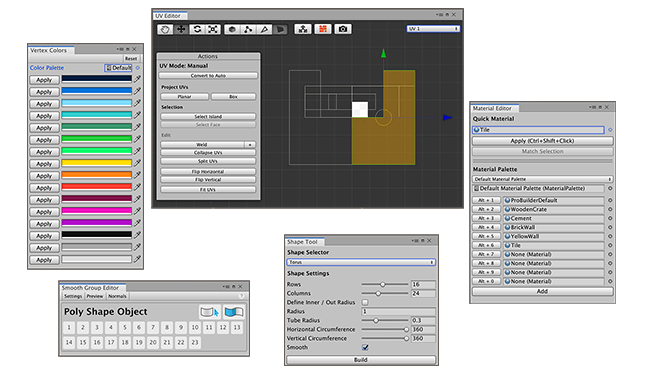Open the Shape Tool window options menu
The height and width of the screenshot is (378, 647).
click(416, 240)
